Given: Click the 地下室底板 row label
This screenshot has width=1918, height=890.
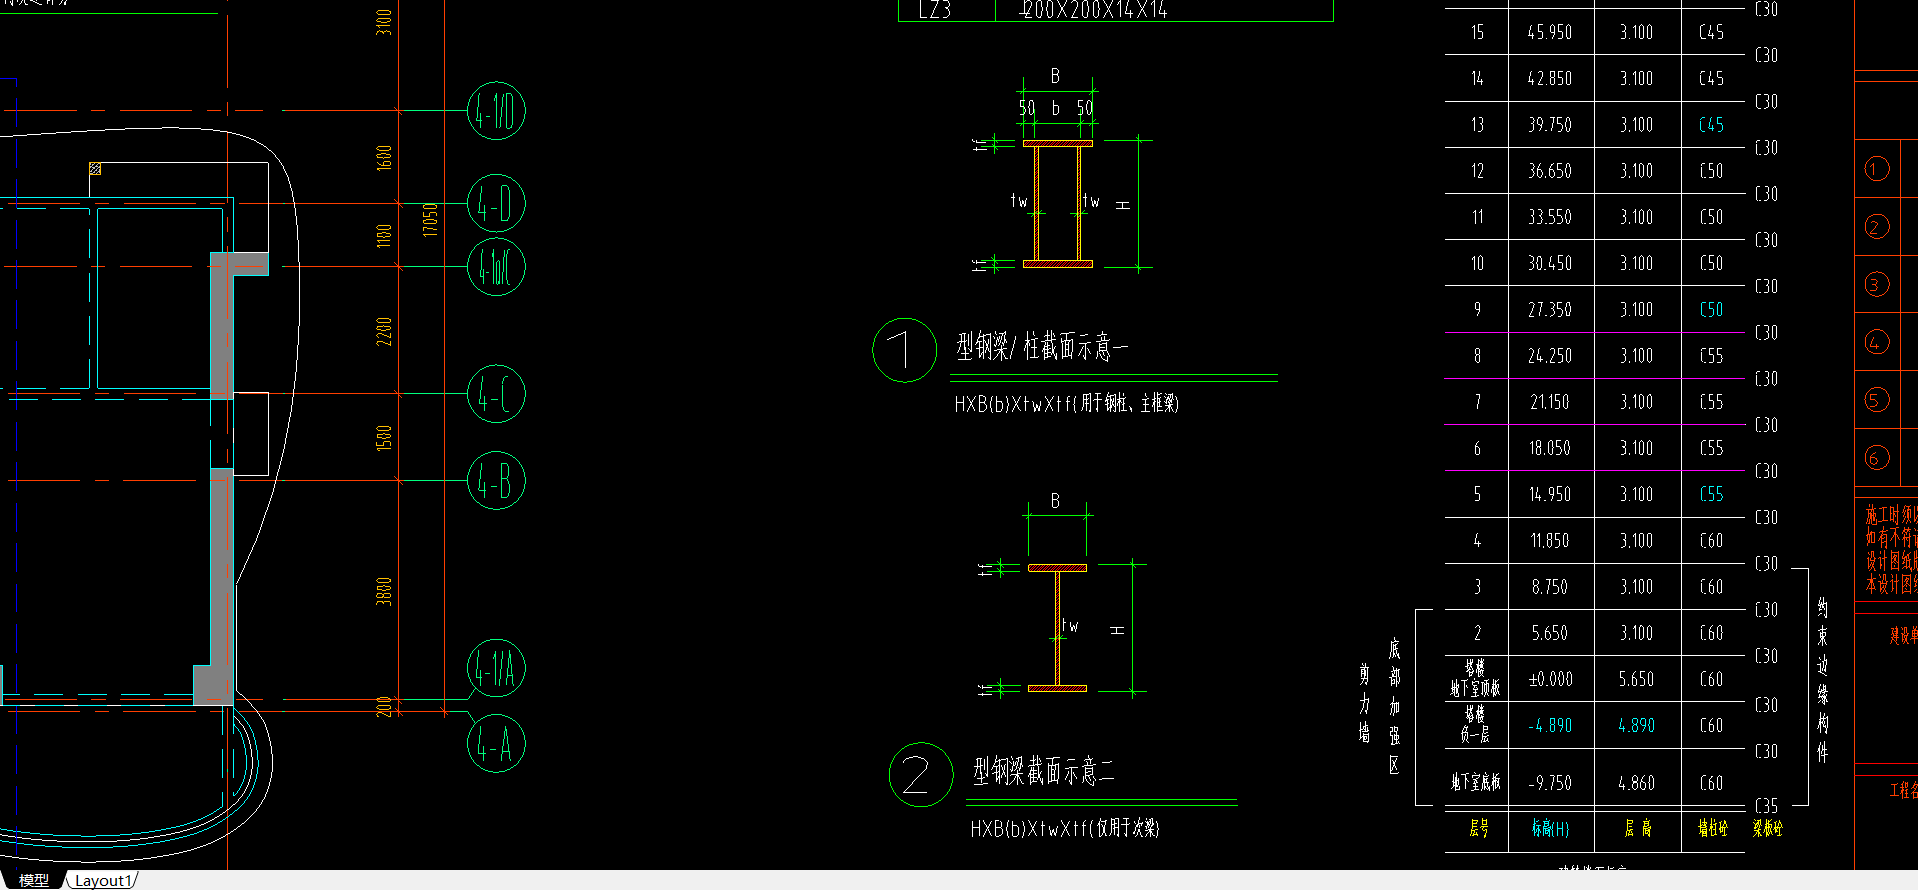Looking at the screenshot, I should (1476, 783).
